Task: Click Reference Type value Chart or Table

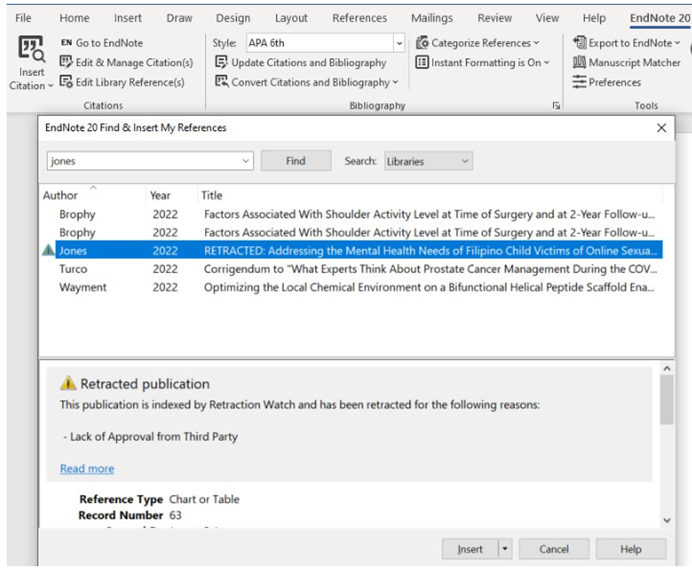Action: pyautogui.click(x=204, y=499)
